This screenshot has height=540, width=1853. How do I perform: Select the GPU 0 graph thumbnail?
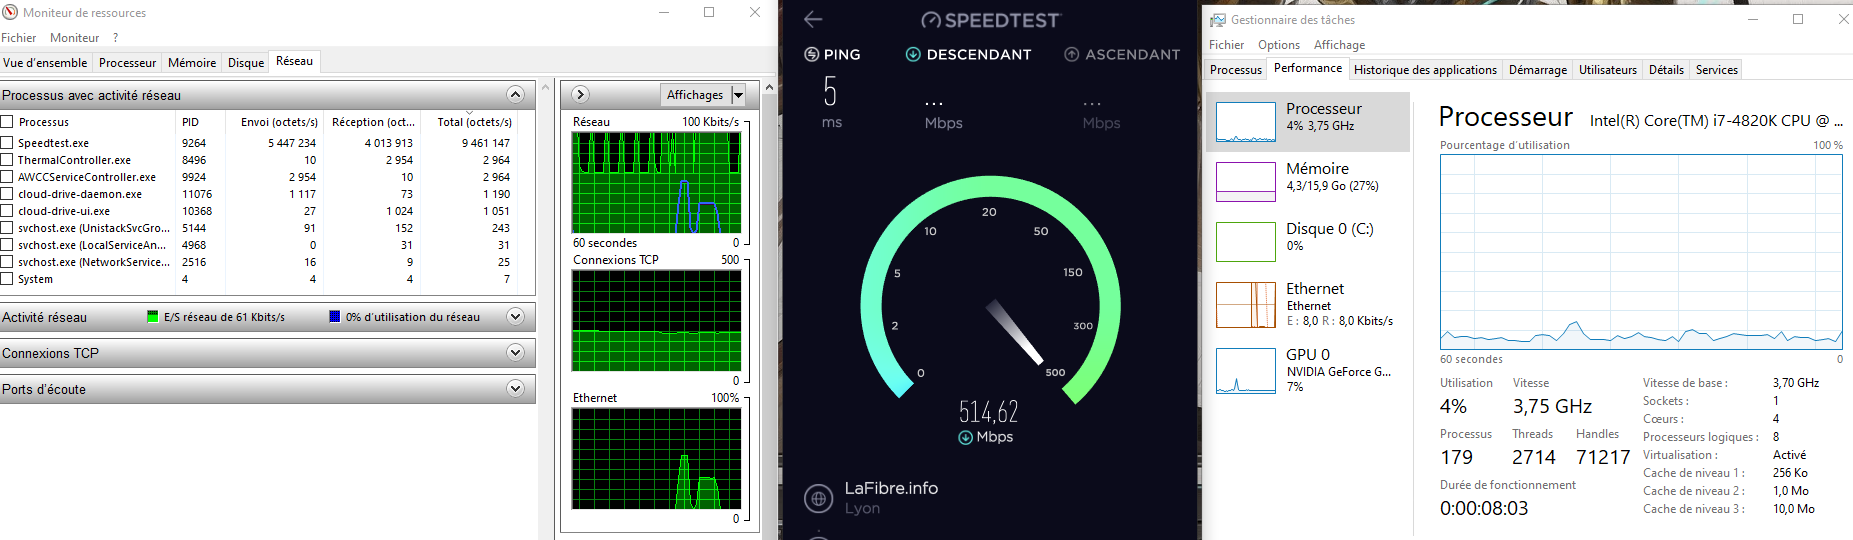(x=1246, y=371)
